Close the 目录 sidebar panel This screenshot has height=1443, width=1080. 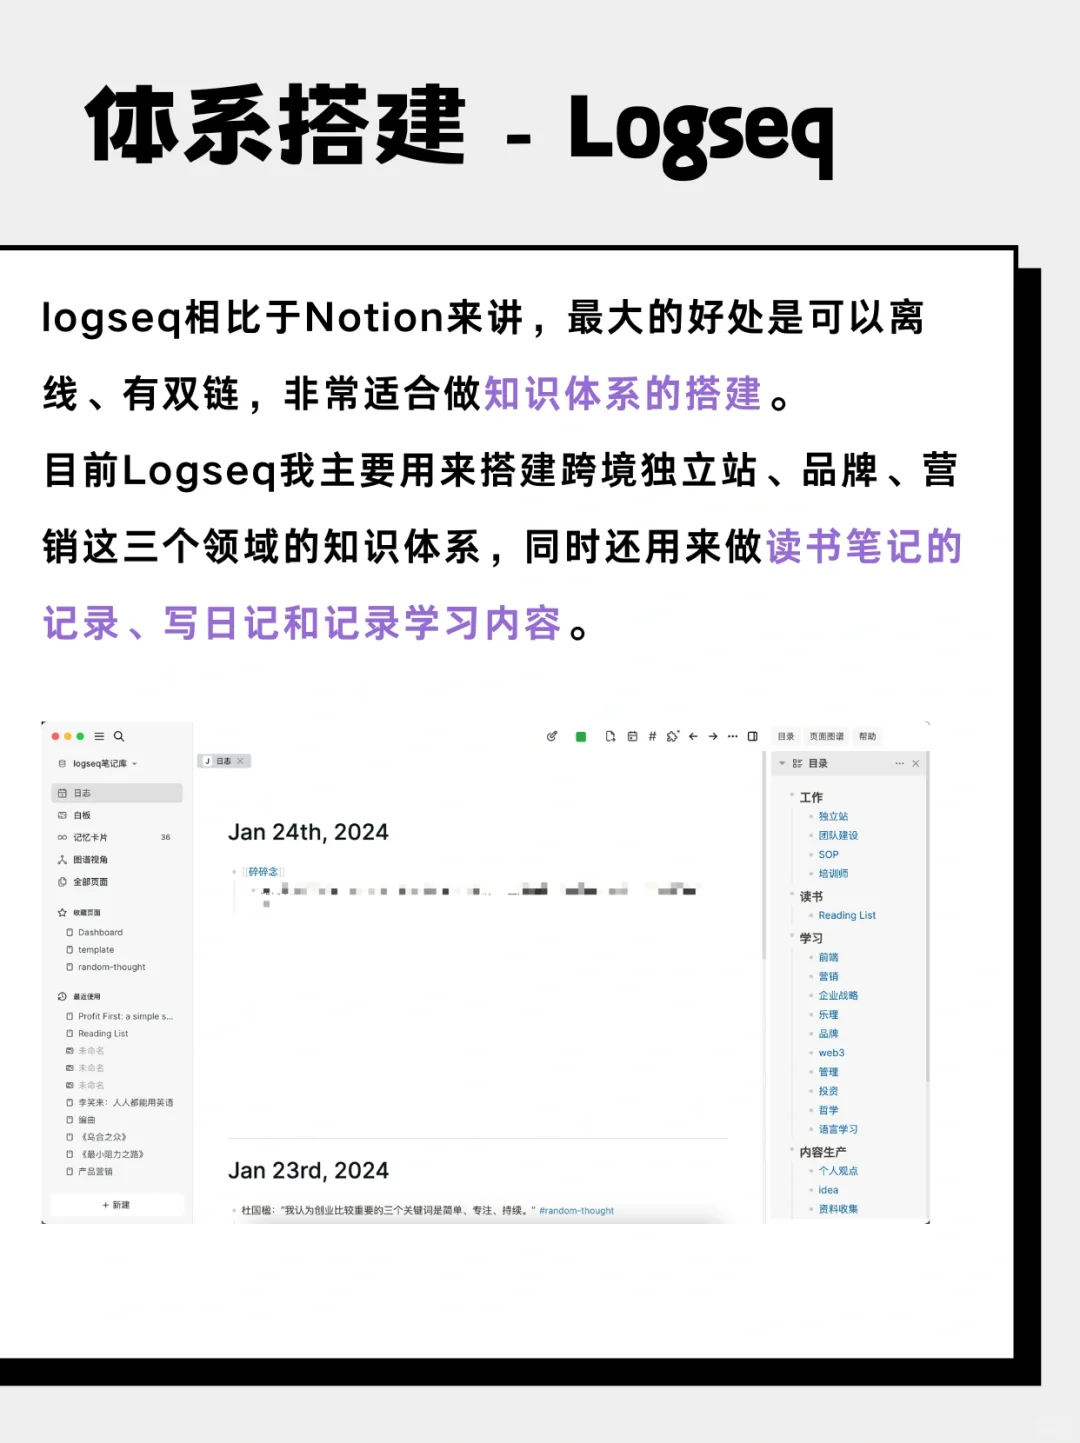pos(915,763)
